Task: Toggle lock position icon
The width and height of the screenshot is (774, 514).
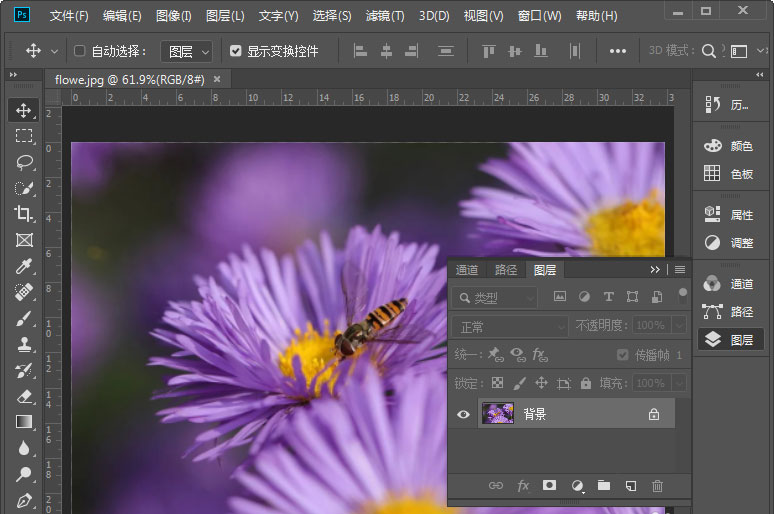Action: tap(542, 383)
